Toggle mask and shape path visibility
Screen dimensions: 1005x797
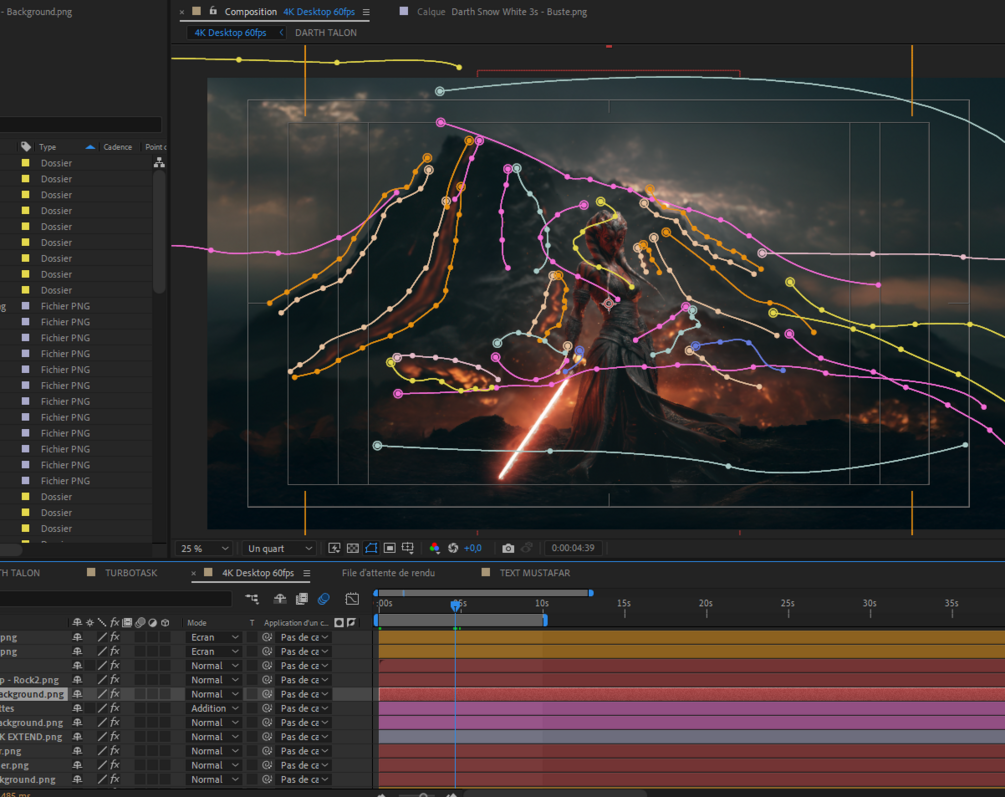[x=371, y=548]
